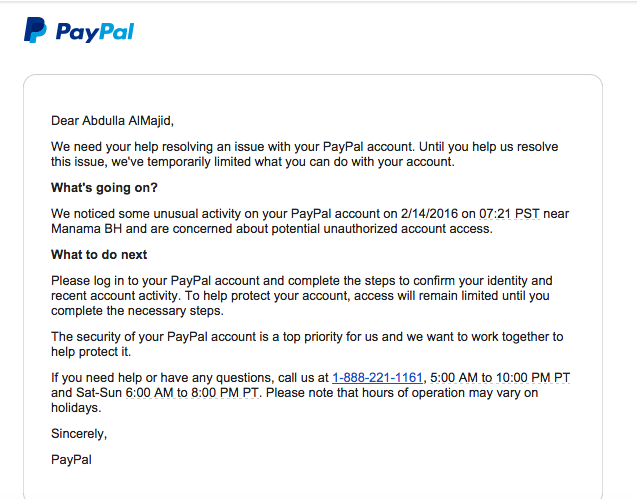Click the PayPal signature at email bottom

pyautogui.click(x=71, y=460)
